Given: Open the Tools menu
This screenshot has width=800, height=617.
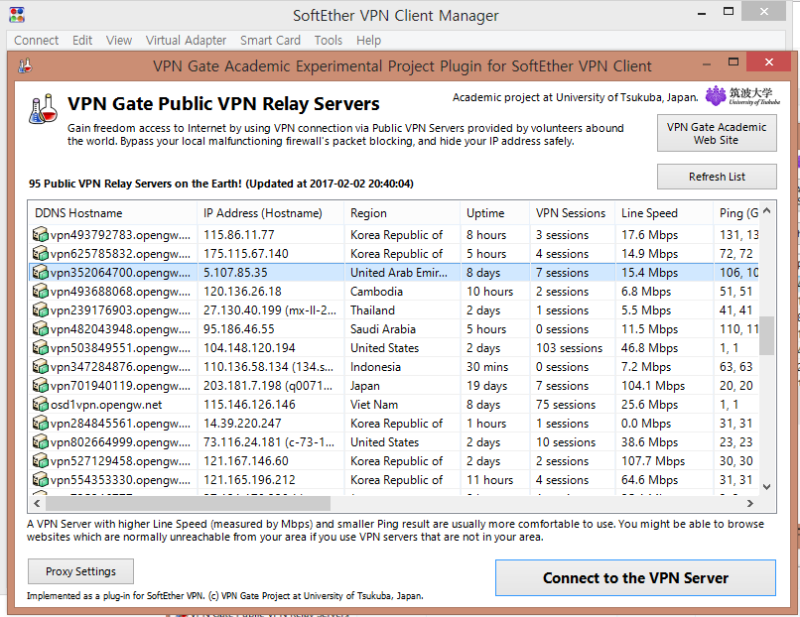Looking at the screenshot, I should [328, 40].
